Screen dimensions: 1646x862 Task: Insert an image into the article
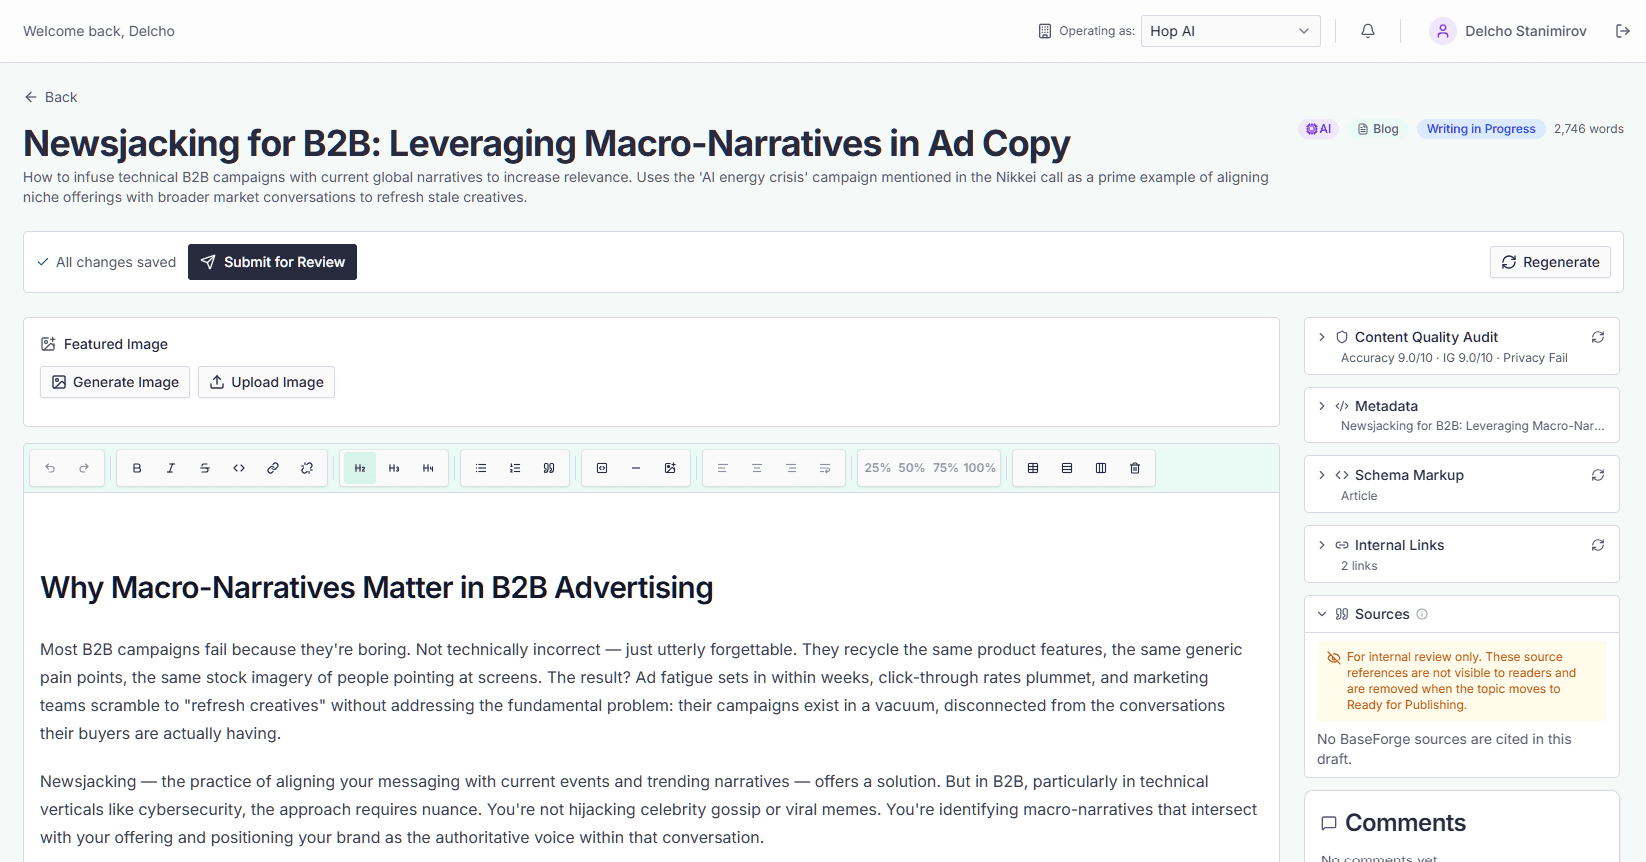(x=670, y=468)
